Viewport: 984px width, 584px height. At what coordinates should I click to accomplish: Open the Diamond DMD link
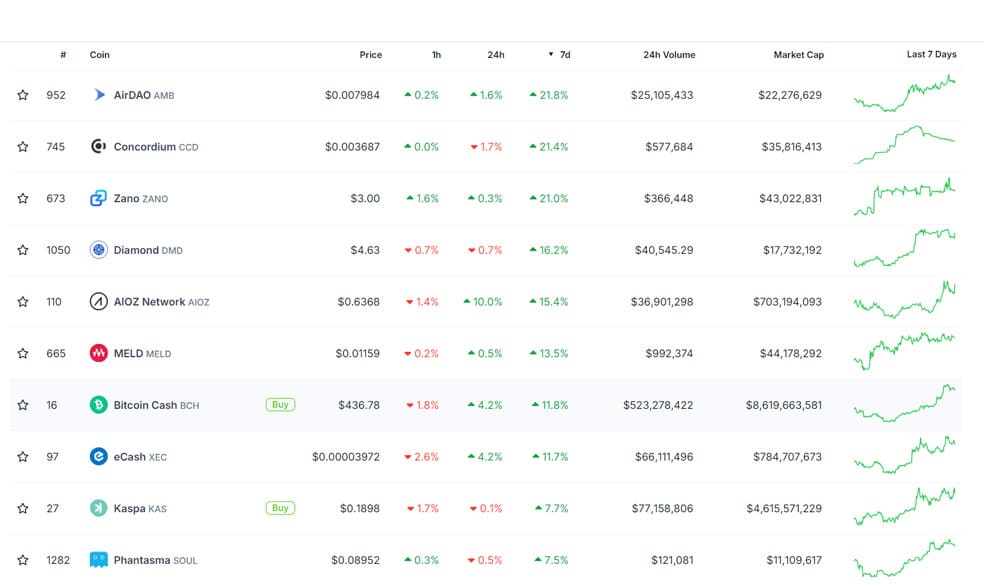tap(148, 250)
